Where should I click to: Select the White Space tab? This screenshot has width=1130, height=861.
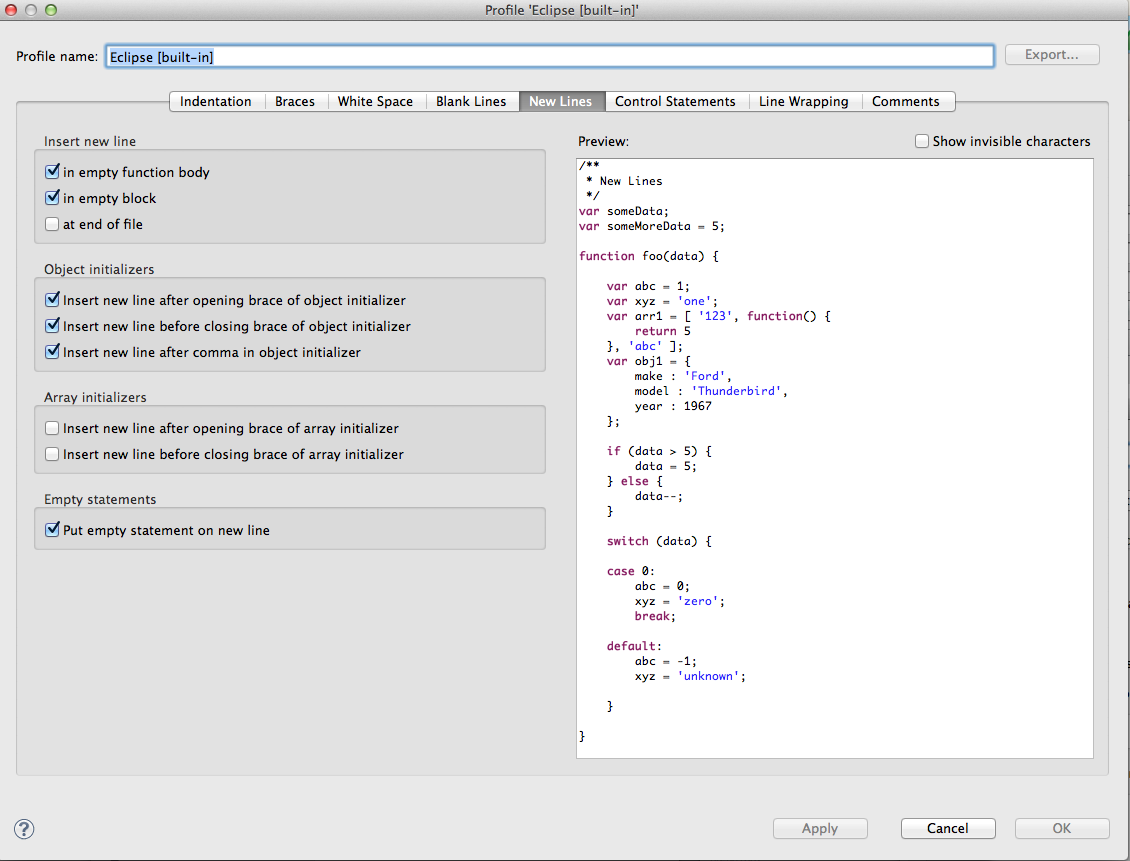pos(375,102)
